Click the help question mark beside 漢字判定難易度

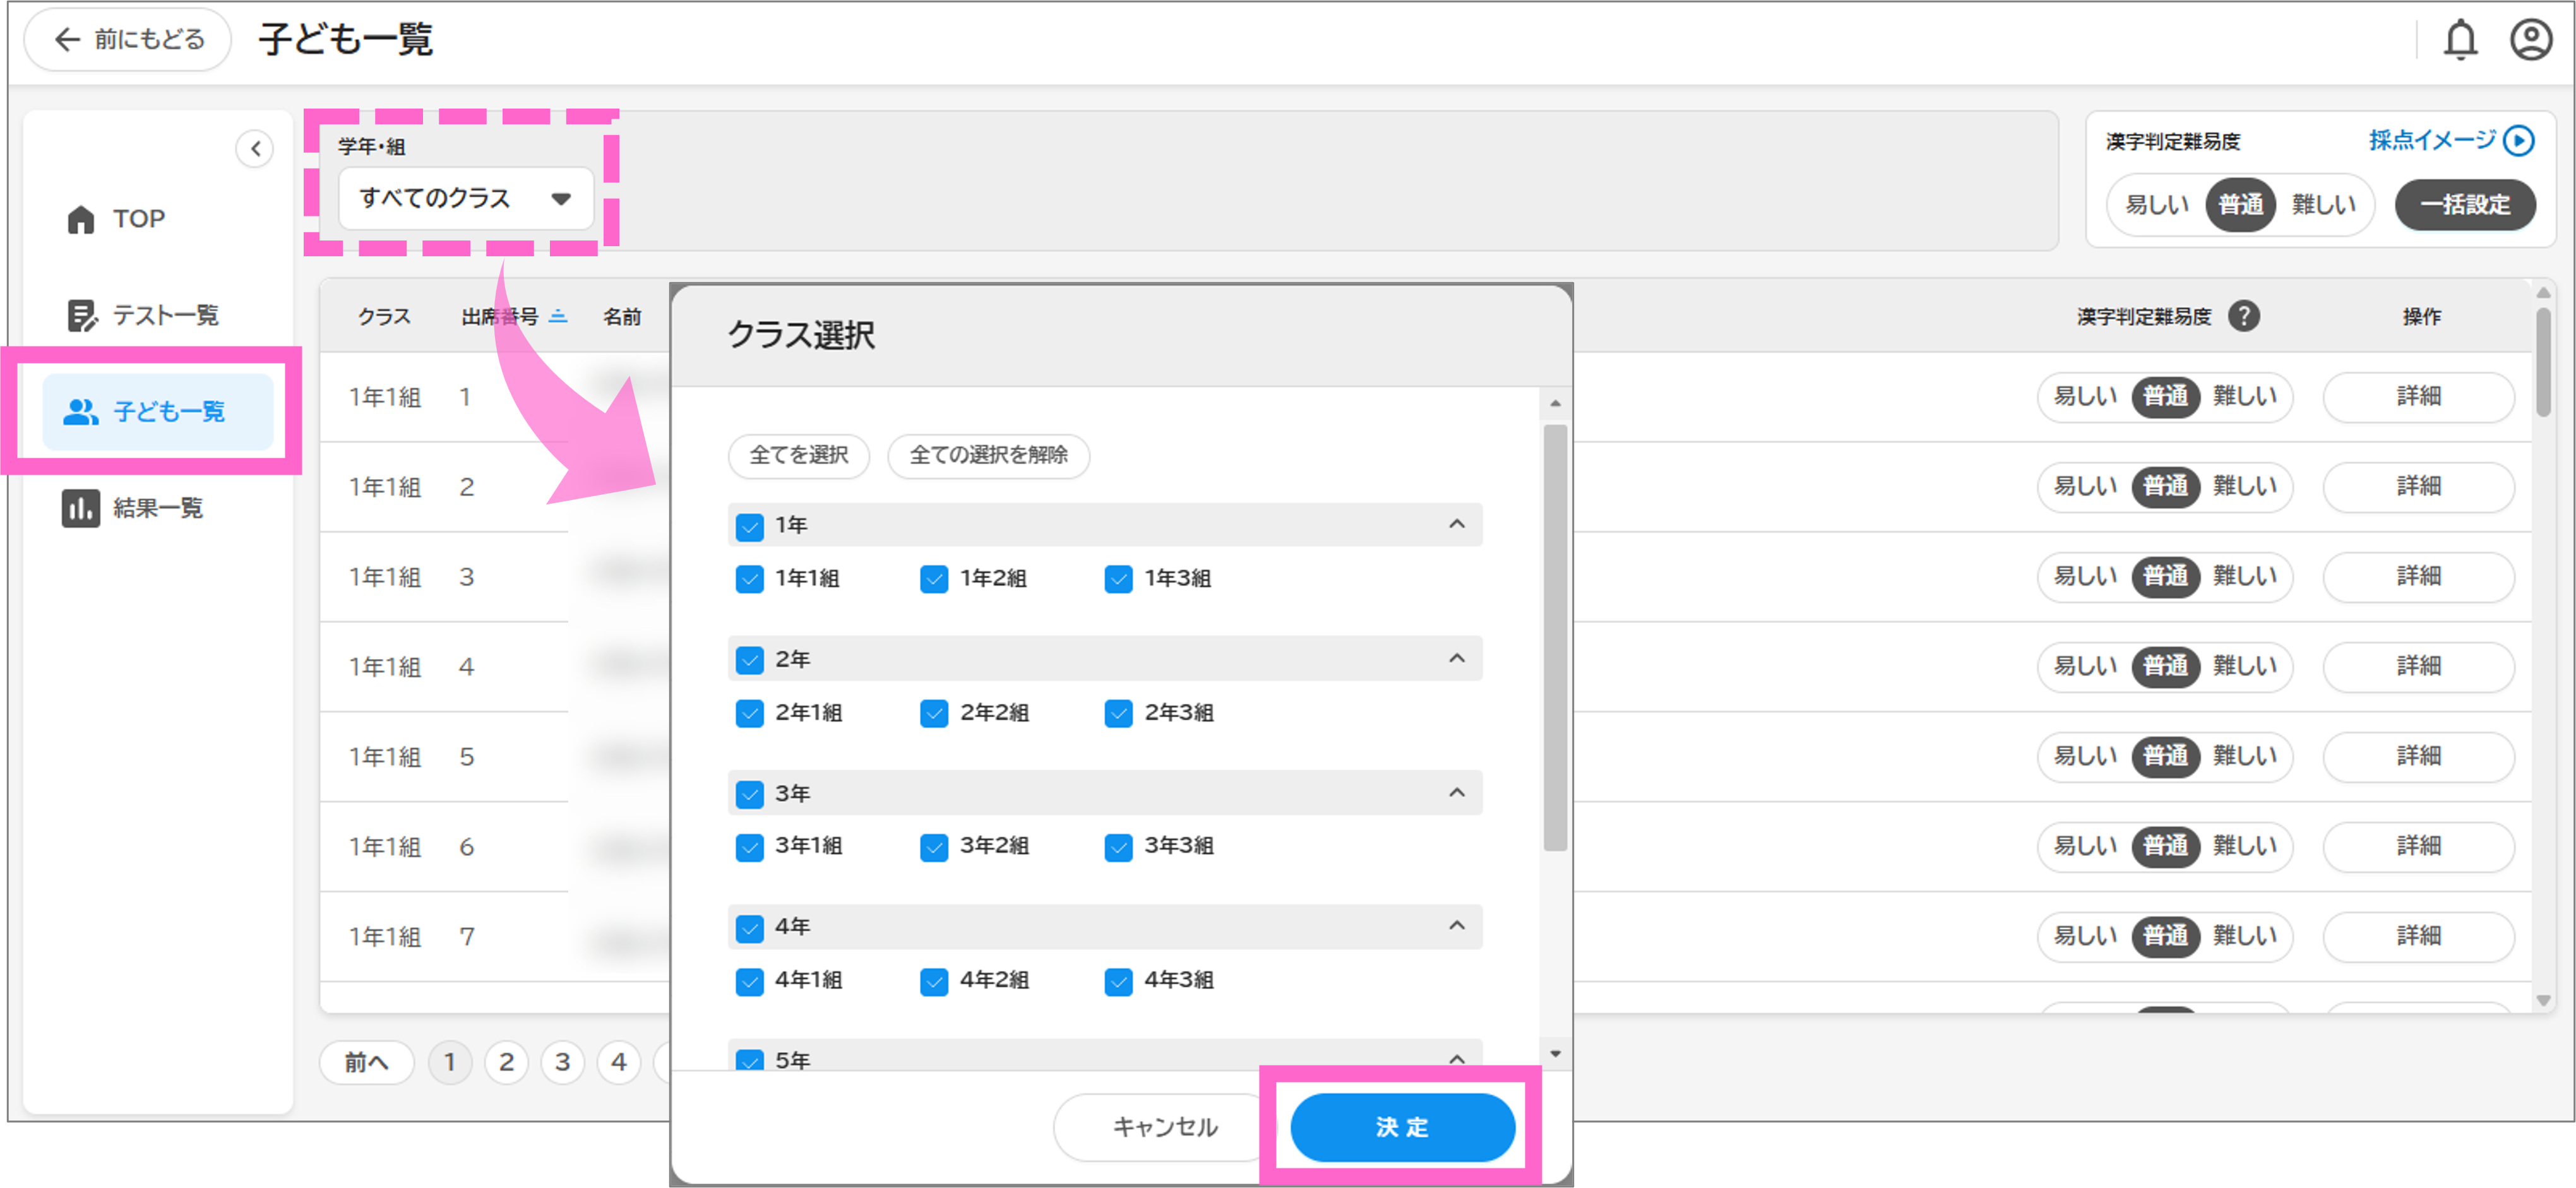2245,316
